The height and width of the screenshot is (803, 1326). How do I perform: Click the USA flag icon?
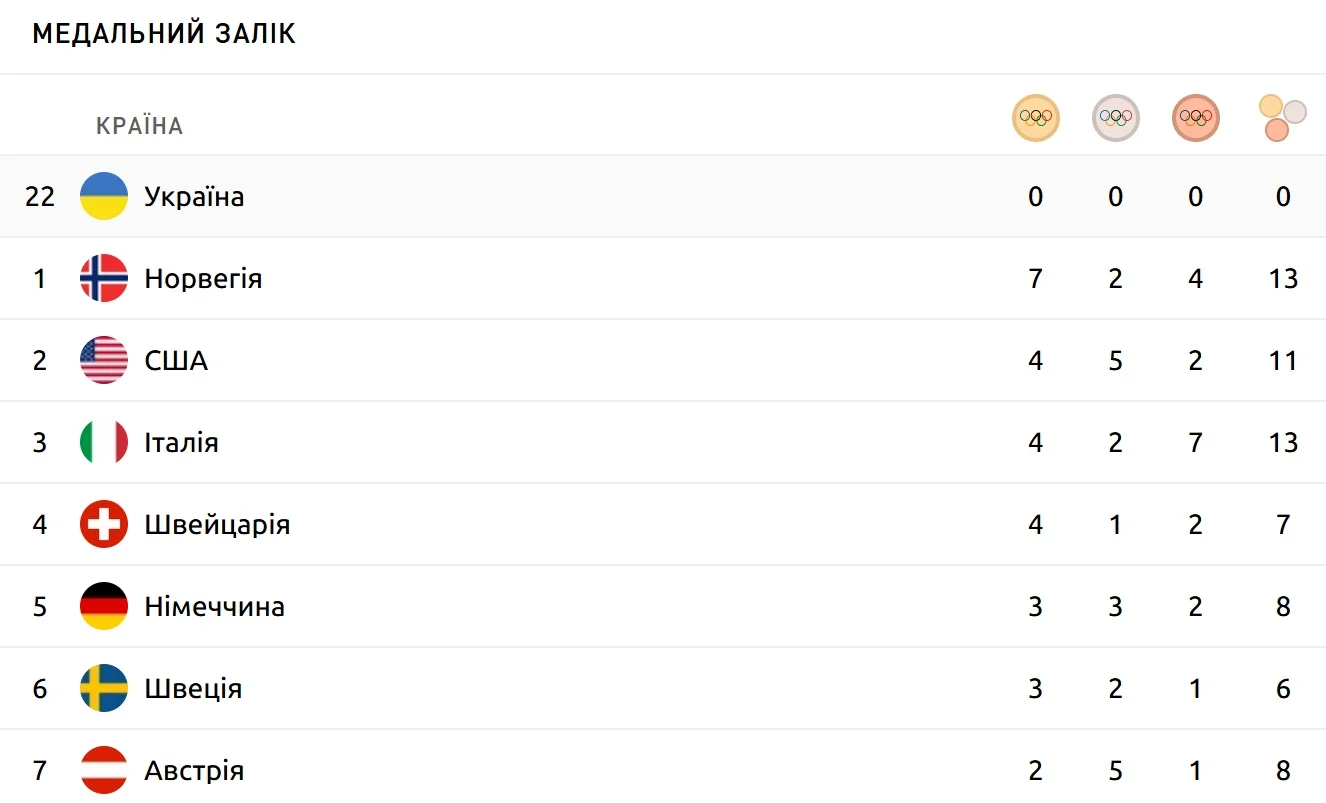(x=104, y=360)
